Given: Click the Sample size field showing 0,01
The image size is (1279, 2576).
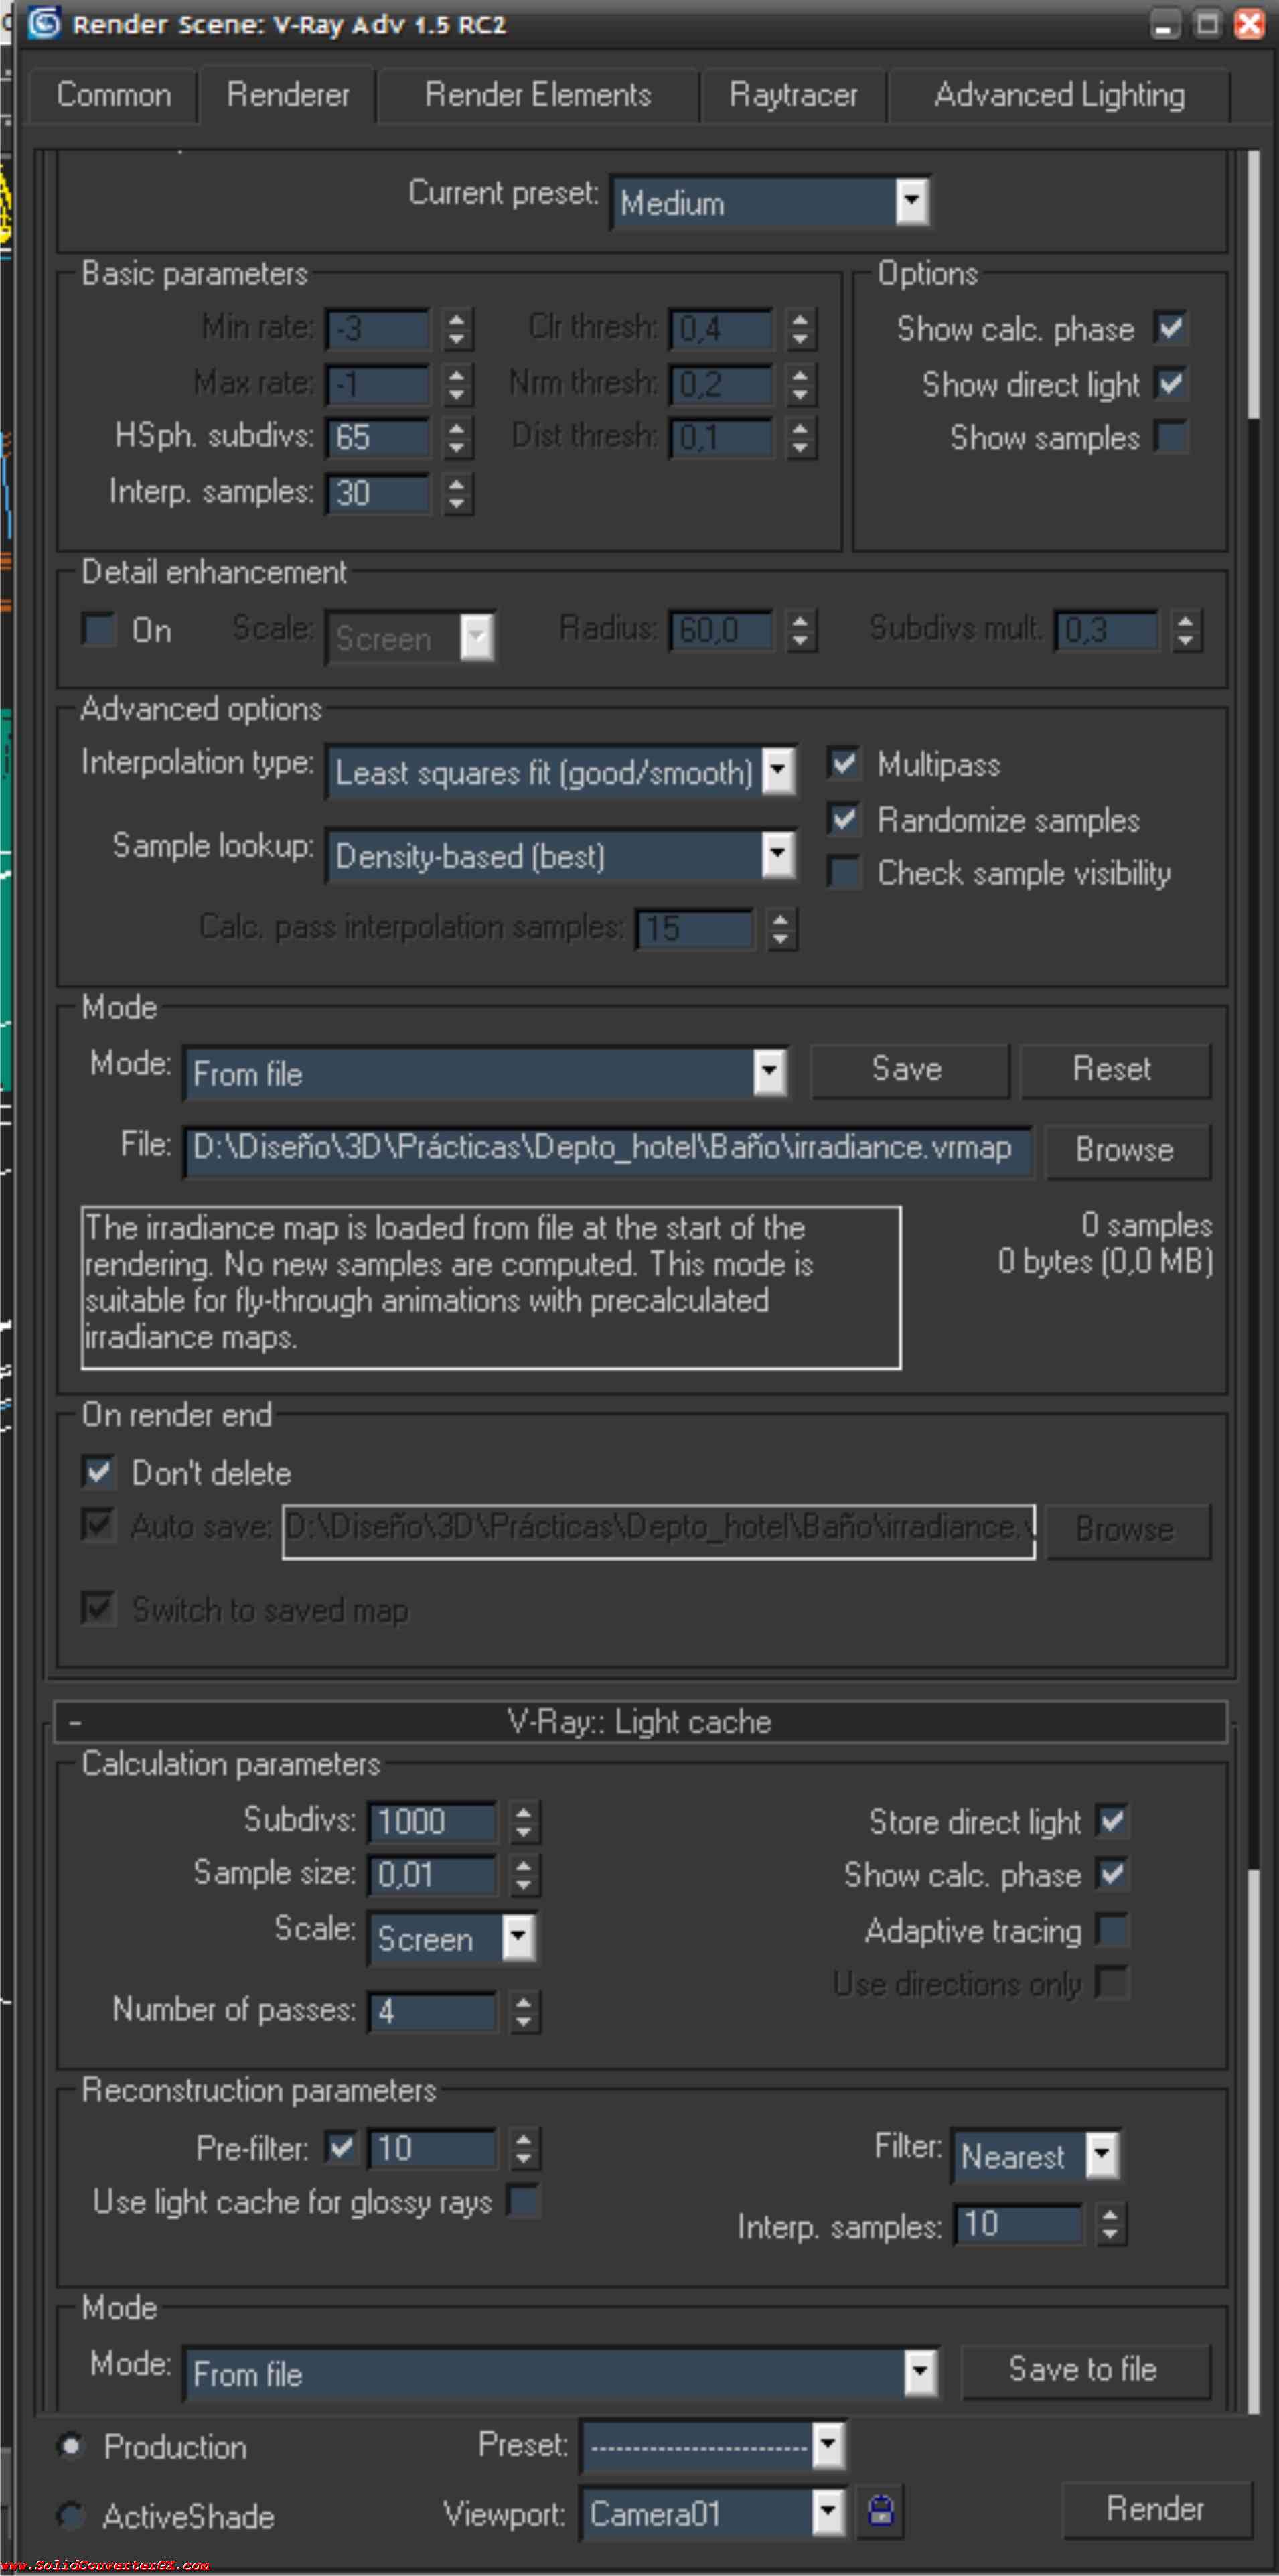Looking at the screenshot, I should [x=432, y=1875].
